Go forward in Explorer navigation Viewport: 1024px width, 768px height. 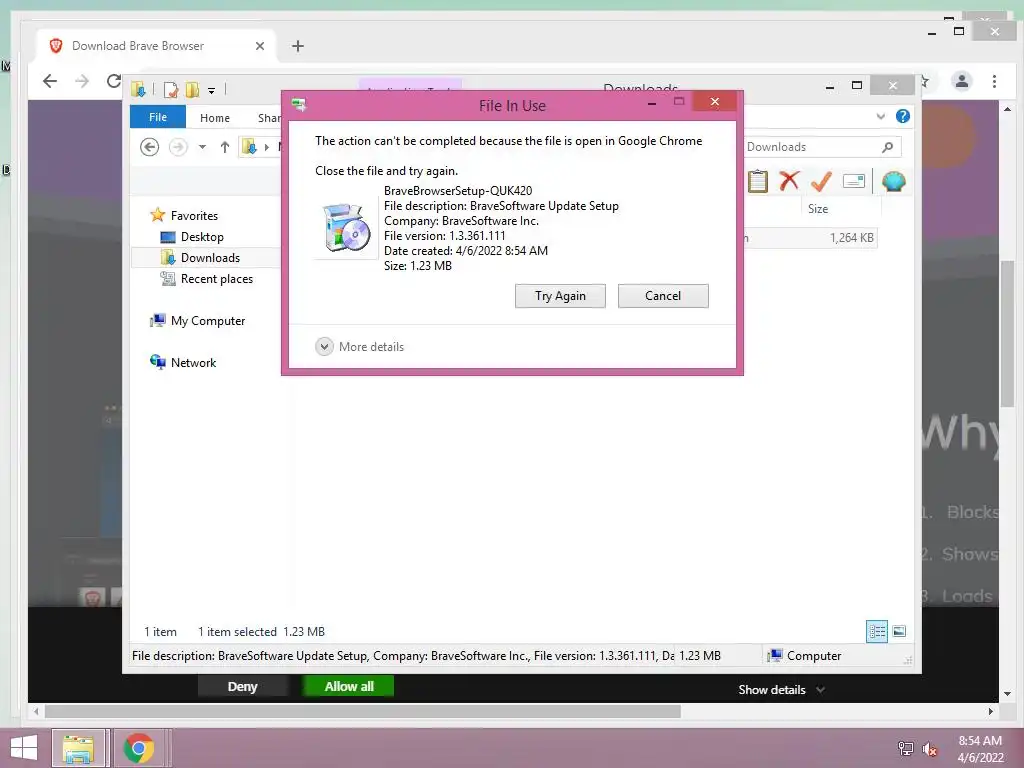(x=178, y=147)
